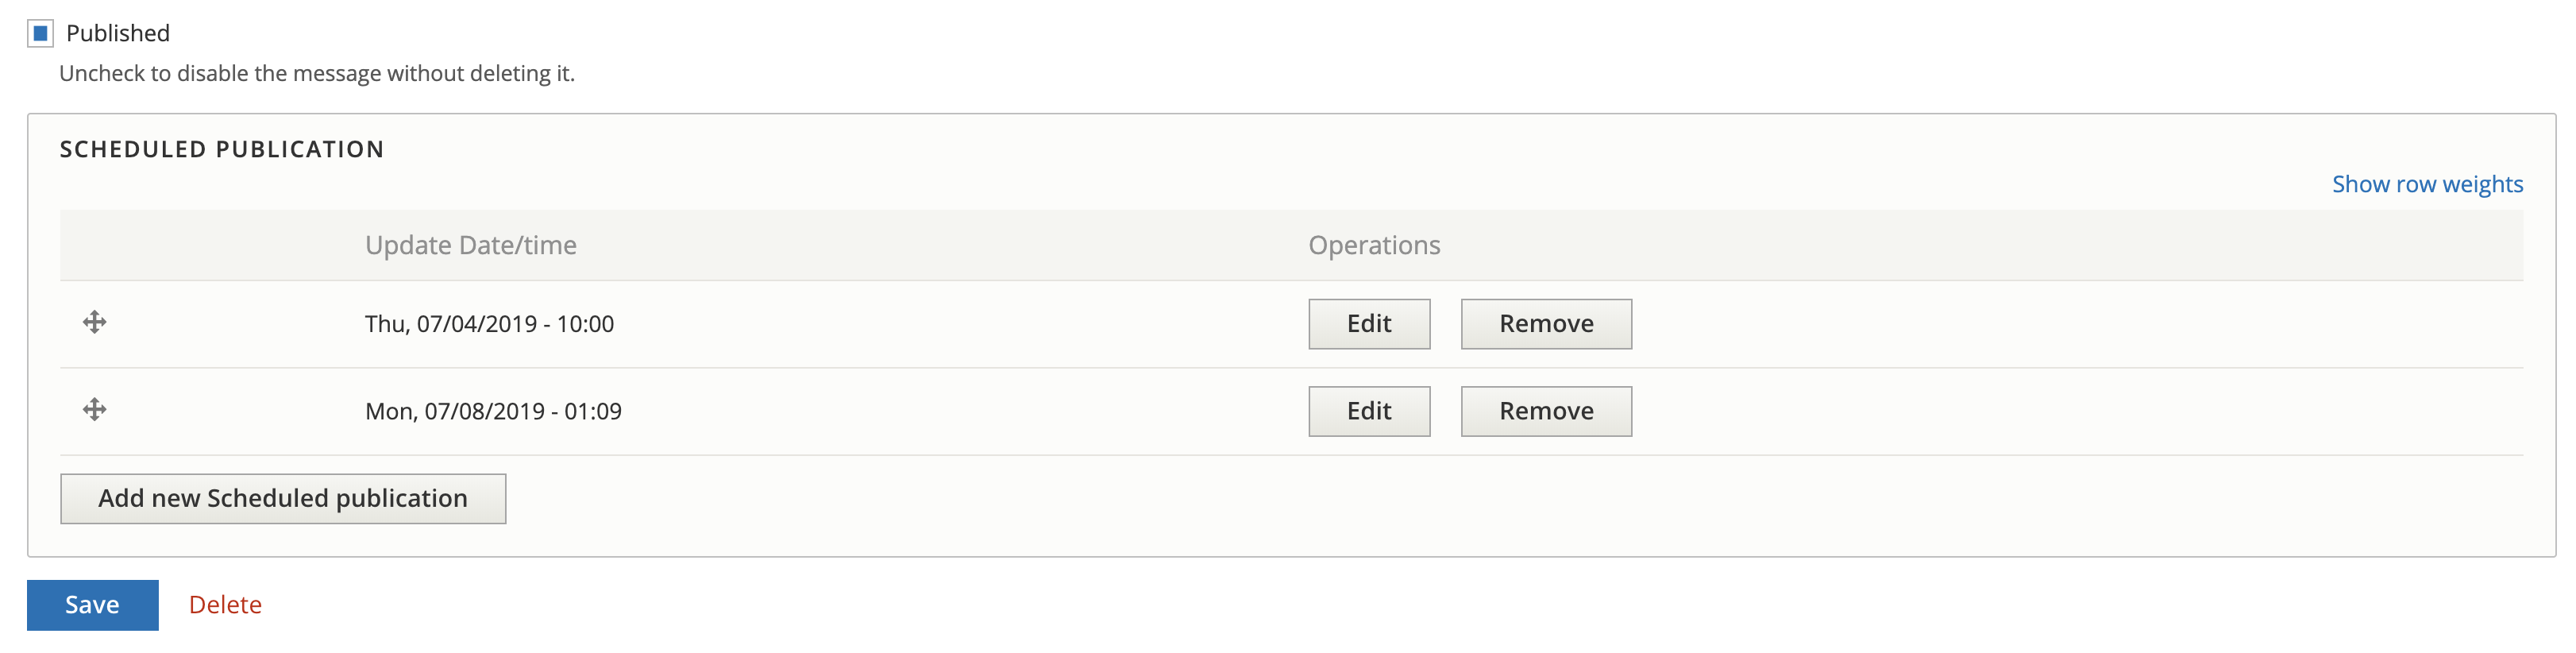
Task: Save the form
Action: 92,604
